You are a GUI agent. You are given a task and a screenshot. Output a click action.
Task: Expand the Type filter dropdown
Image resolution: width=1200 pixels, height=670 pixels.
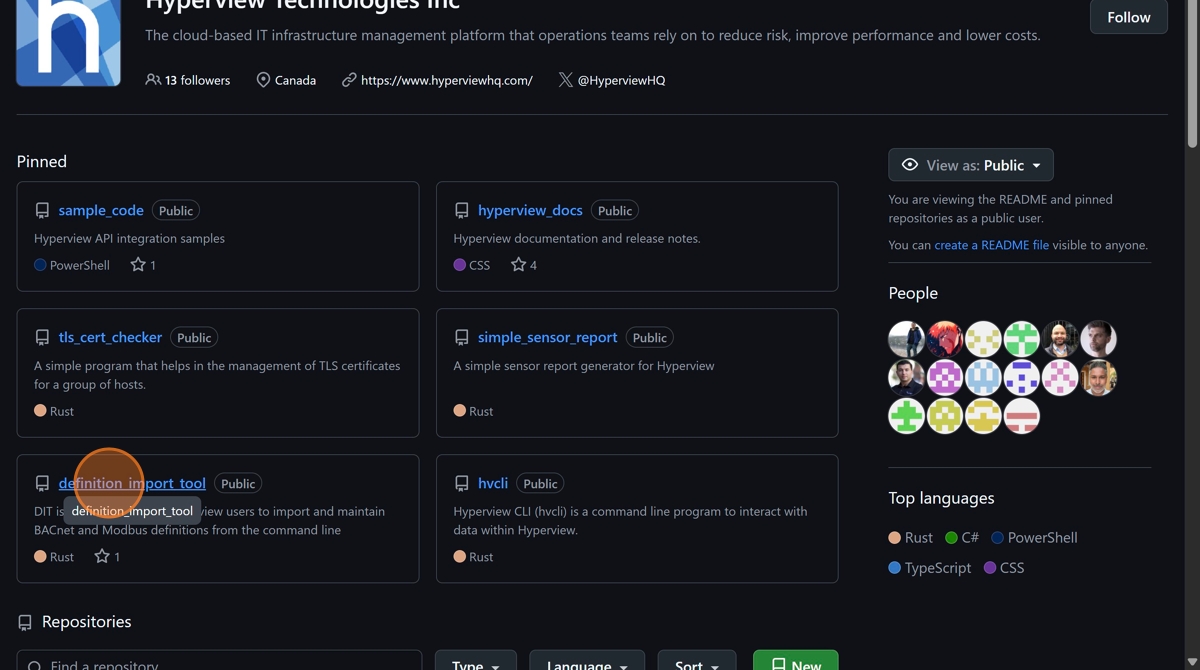point(475,664)
